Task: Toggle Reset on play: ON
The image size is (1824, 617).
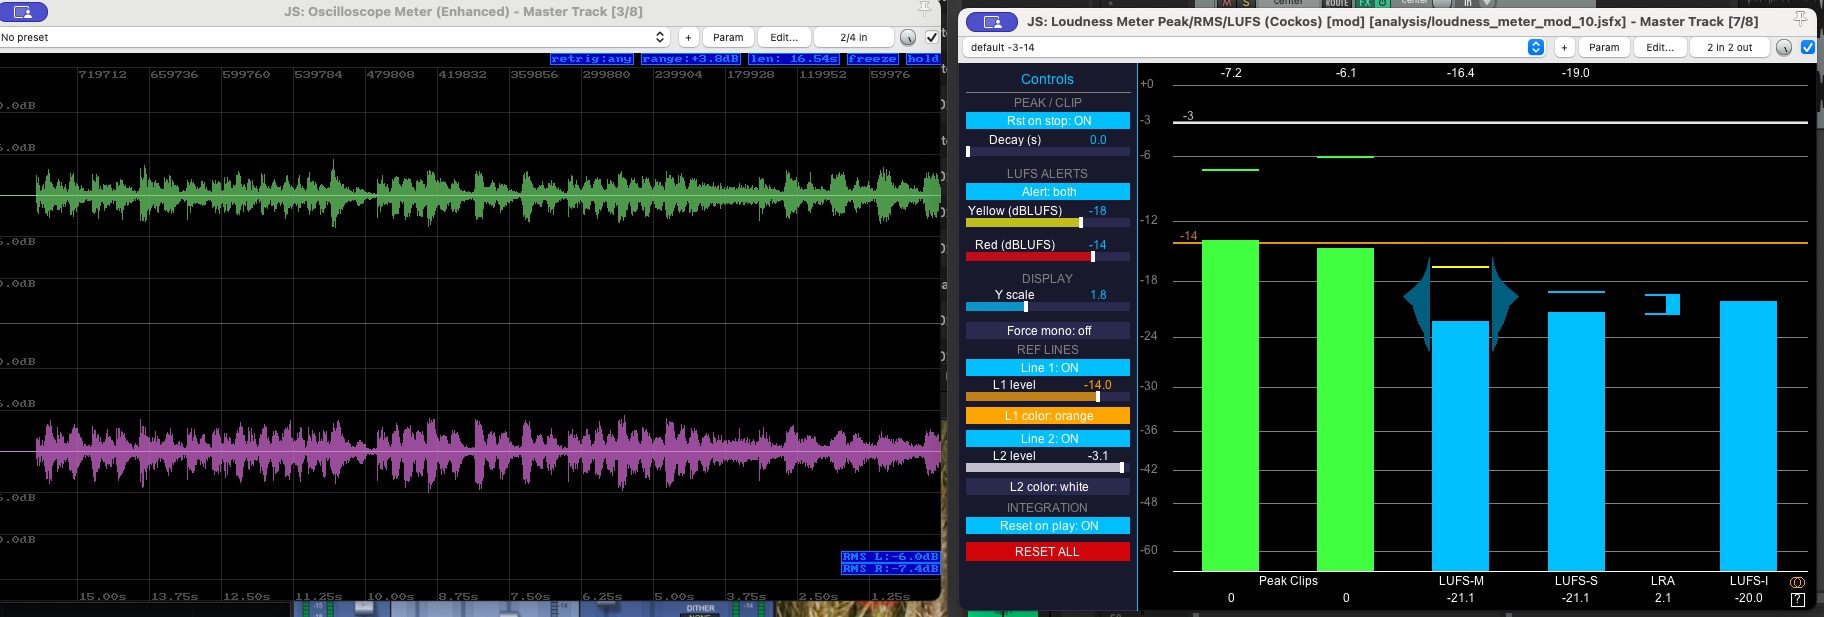Action: click(x=1048, y=526)
